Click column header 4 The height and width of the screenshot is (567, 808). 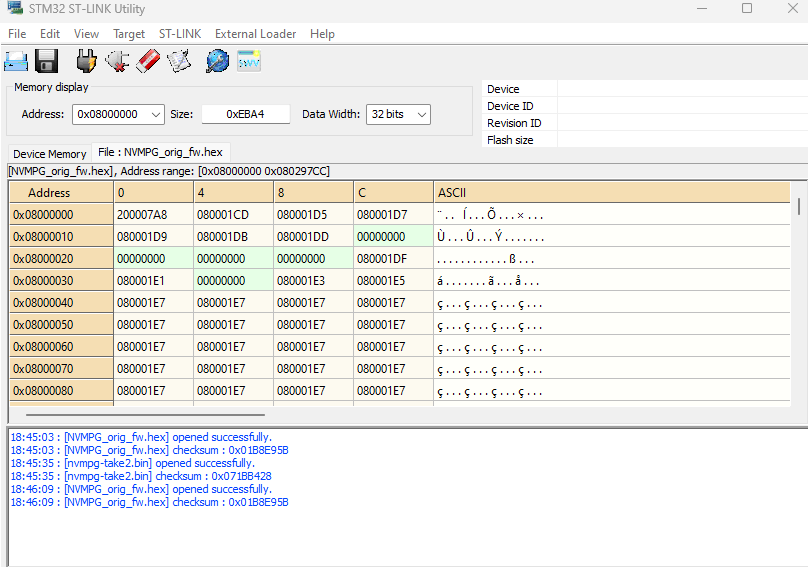coord(233,193)
